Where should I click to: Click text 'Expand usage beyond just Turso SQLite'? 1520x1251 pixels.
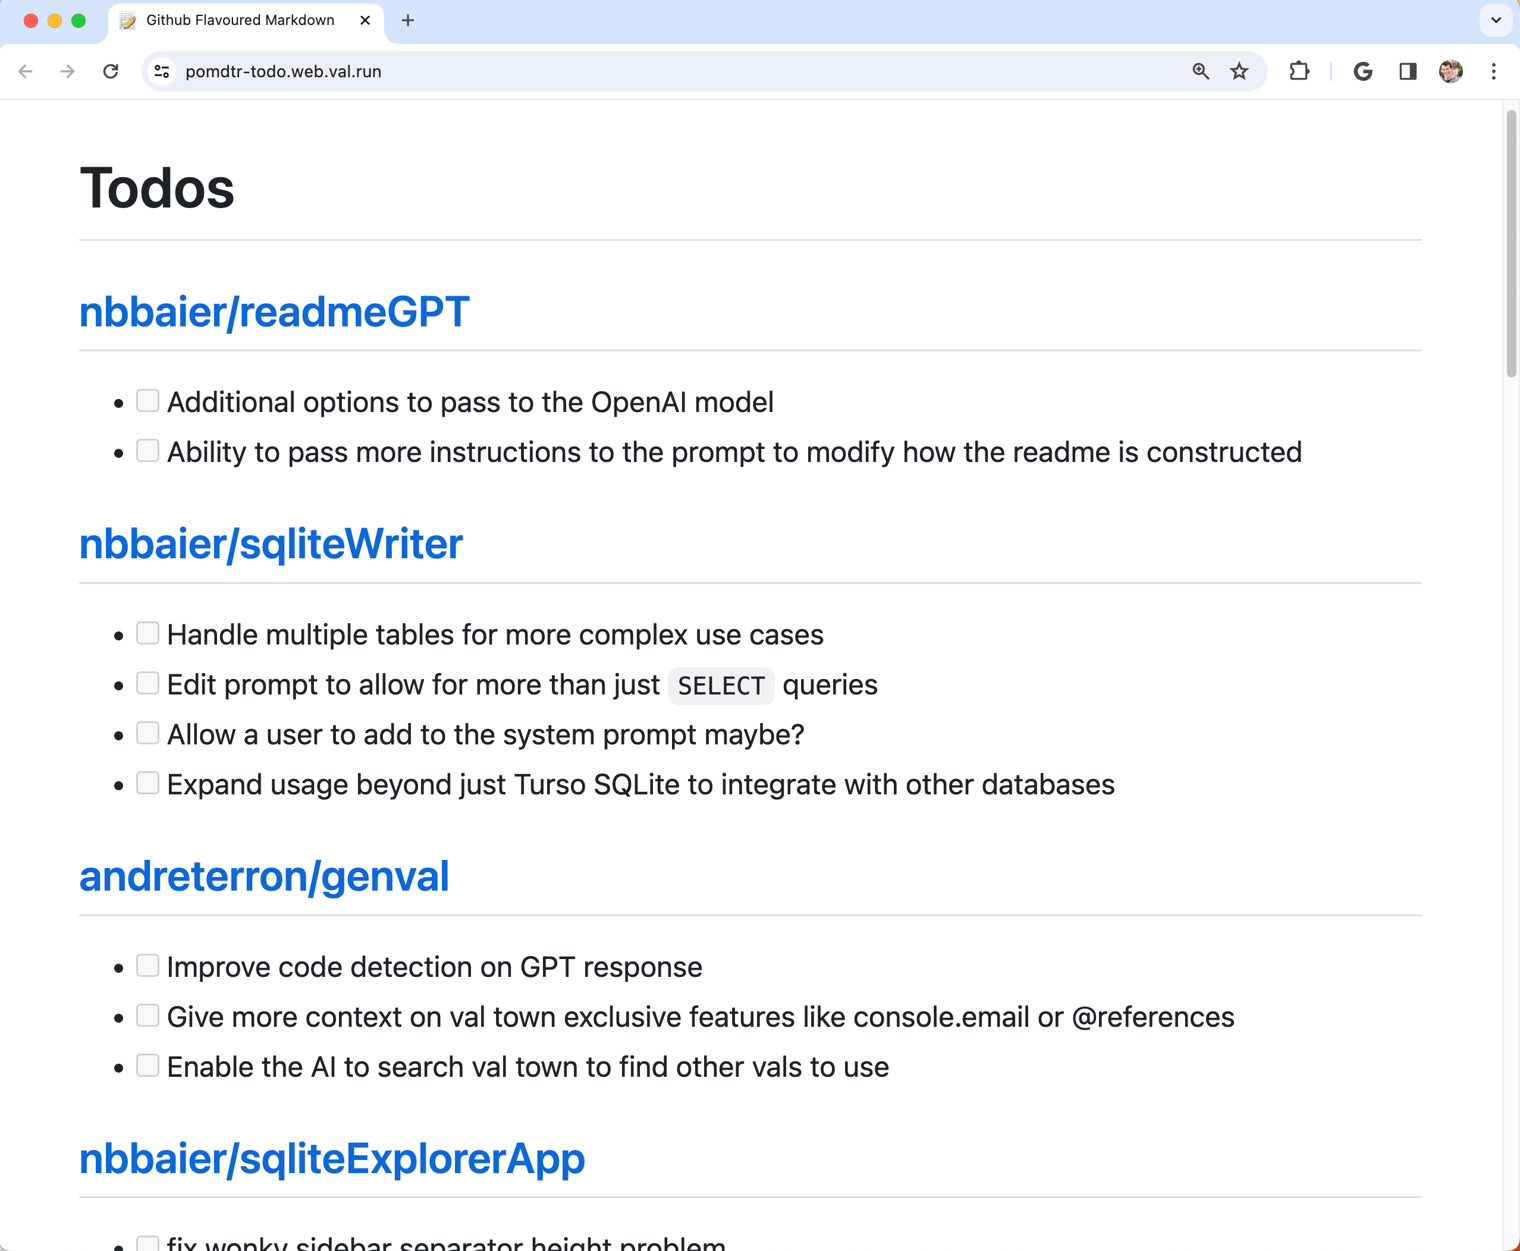pos(424,785)
